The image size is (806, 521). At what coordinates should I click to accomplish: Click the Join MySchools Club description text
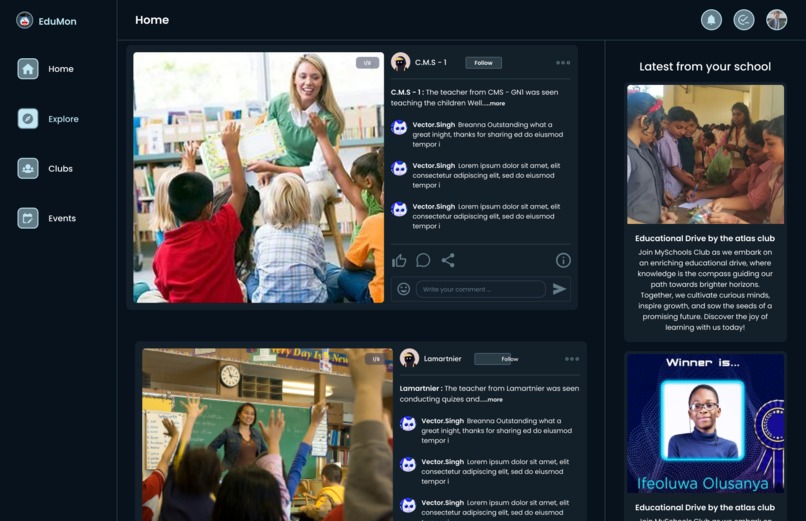705,290
